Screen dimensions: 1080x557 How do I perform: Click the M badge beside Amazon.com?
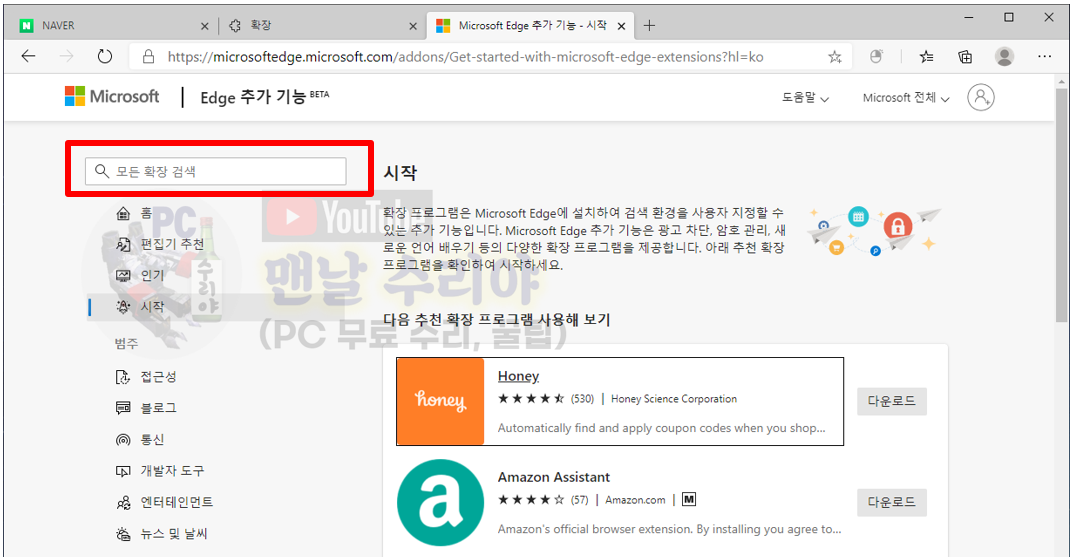tap(688, 499)
